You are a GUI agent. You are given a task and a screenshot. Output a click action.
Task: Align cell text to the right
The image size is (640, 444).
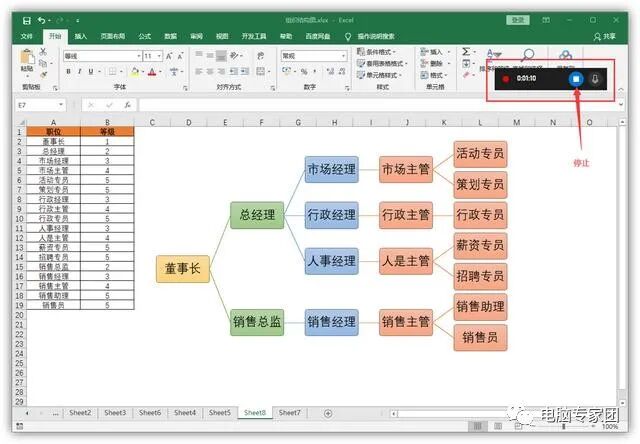(x=221, y=72)
